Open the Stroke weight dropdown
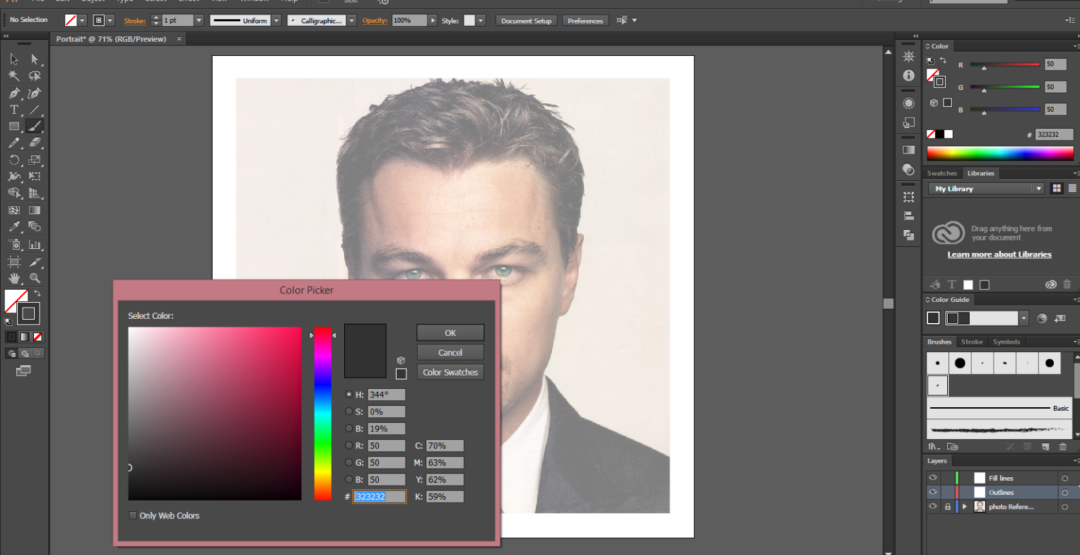1080x555 pixels. pos(199,21)
